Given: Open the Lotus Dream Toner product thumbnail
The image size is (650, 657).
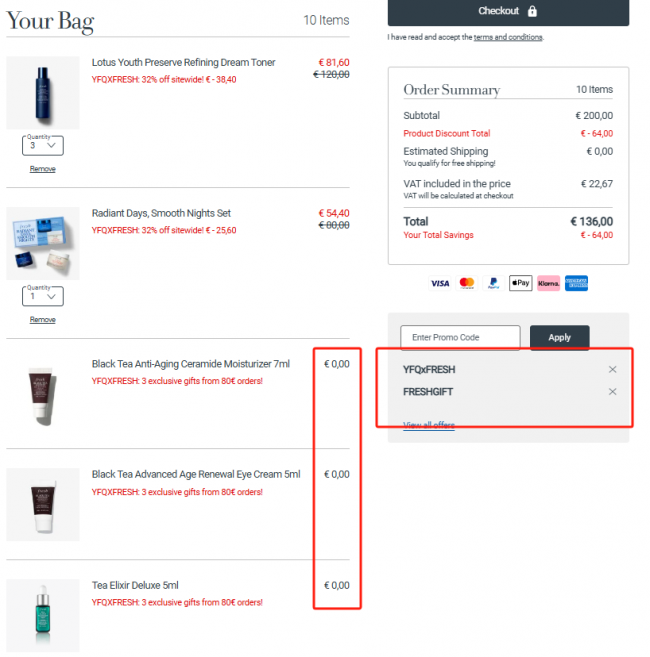Looking at the screenshot, I should pyautogui.click(x=43, y=93).
